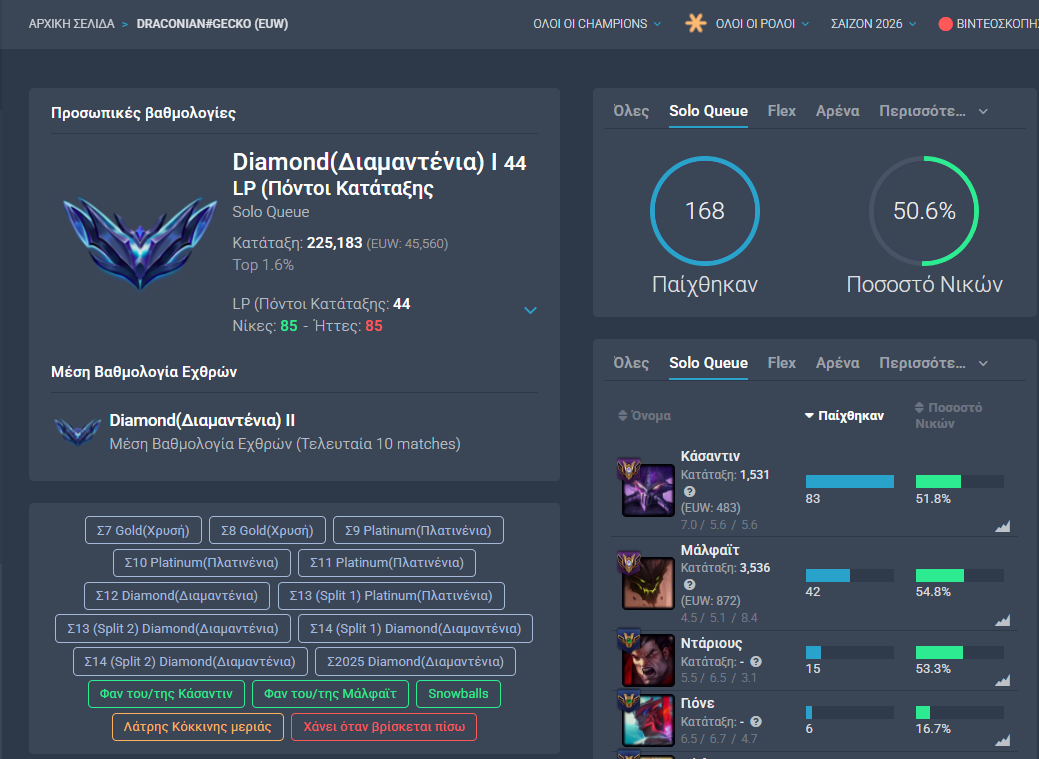Image resolution: width=1039 pixels, height=759 pixels.
Task: Click the Φαν του/της Κάσαντιν tag
Action: pos(166,694)
